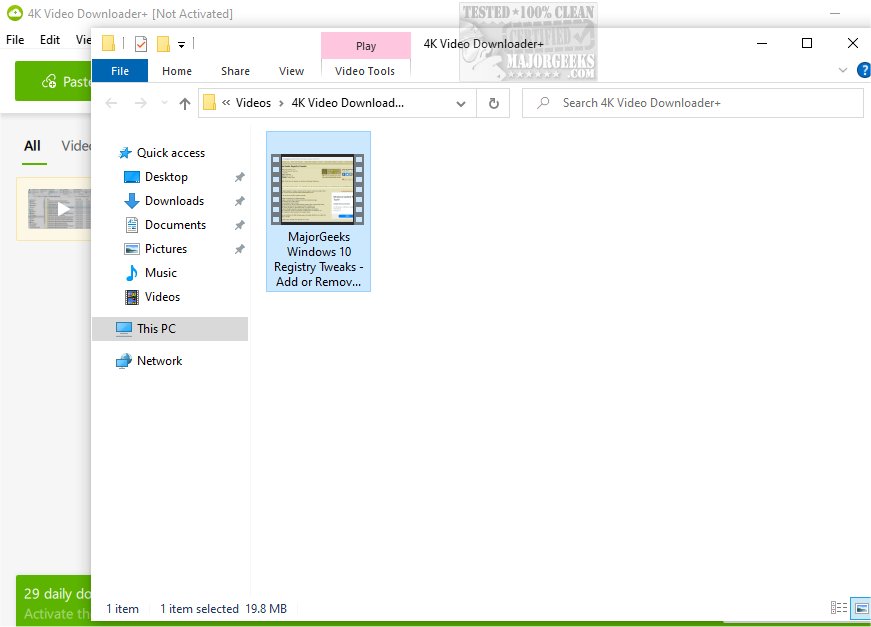Click the folder icon in Explorer title bar

[108, 43]
